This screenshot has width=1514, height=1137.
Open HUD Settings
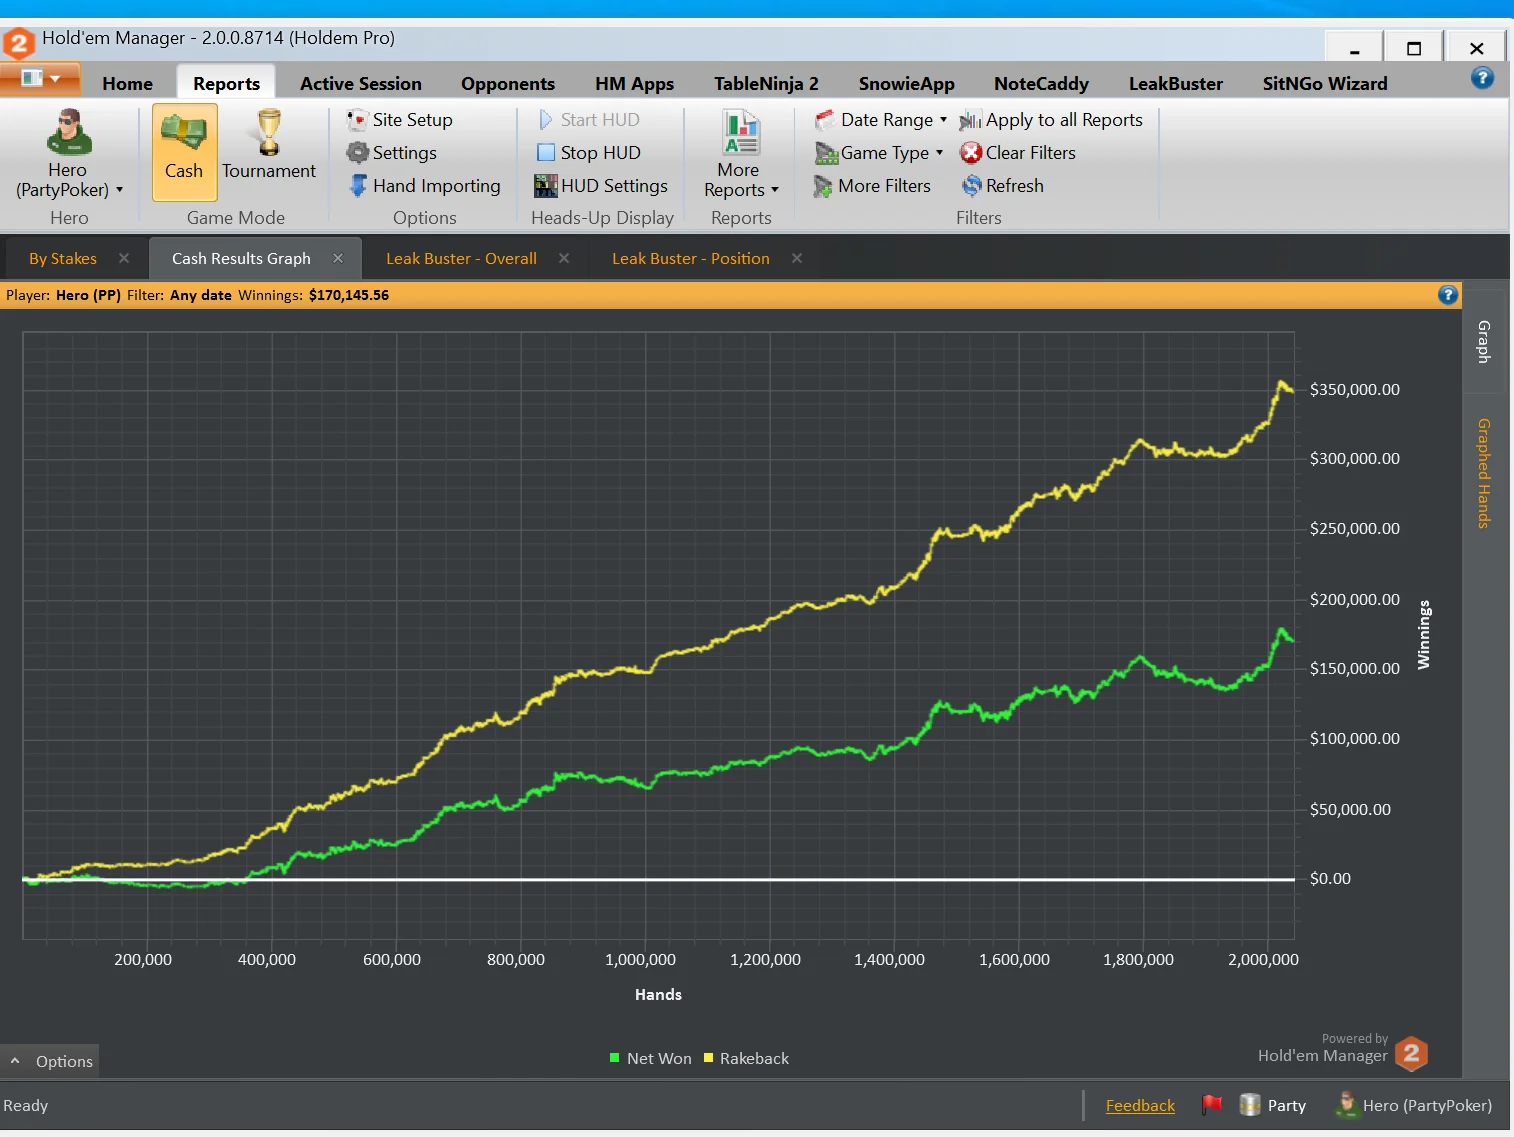coord(613,186)
